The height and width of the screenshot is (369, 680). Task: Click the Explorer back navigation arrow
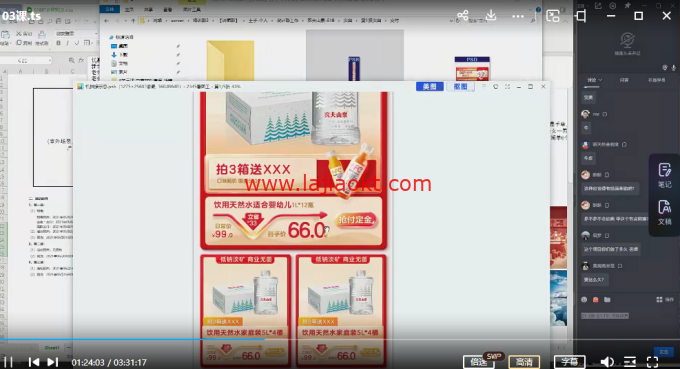pos(107,20)
